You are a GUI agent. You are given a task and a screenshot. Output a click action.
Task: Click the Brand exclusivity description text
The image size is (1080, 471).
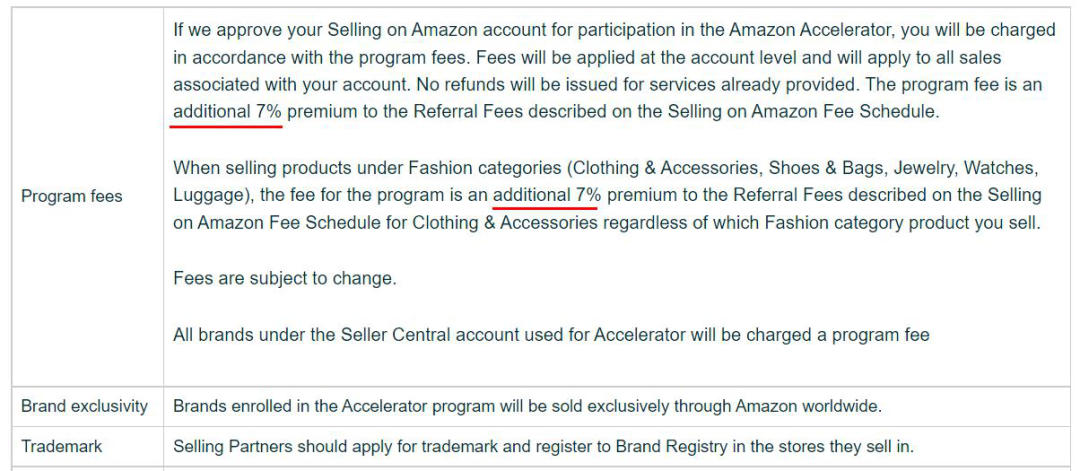point(527,406)
